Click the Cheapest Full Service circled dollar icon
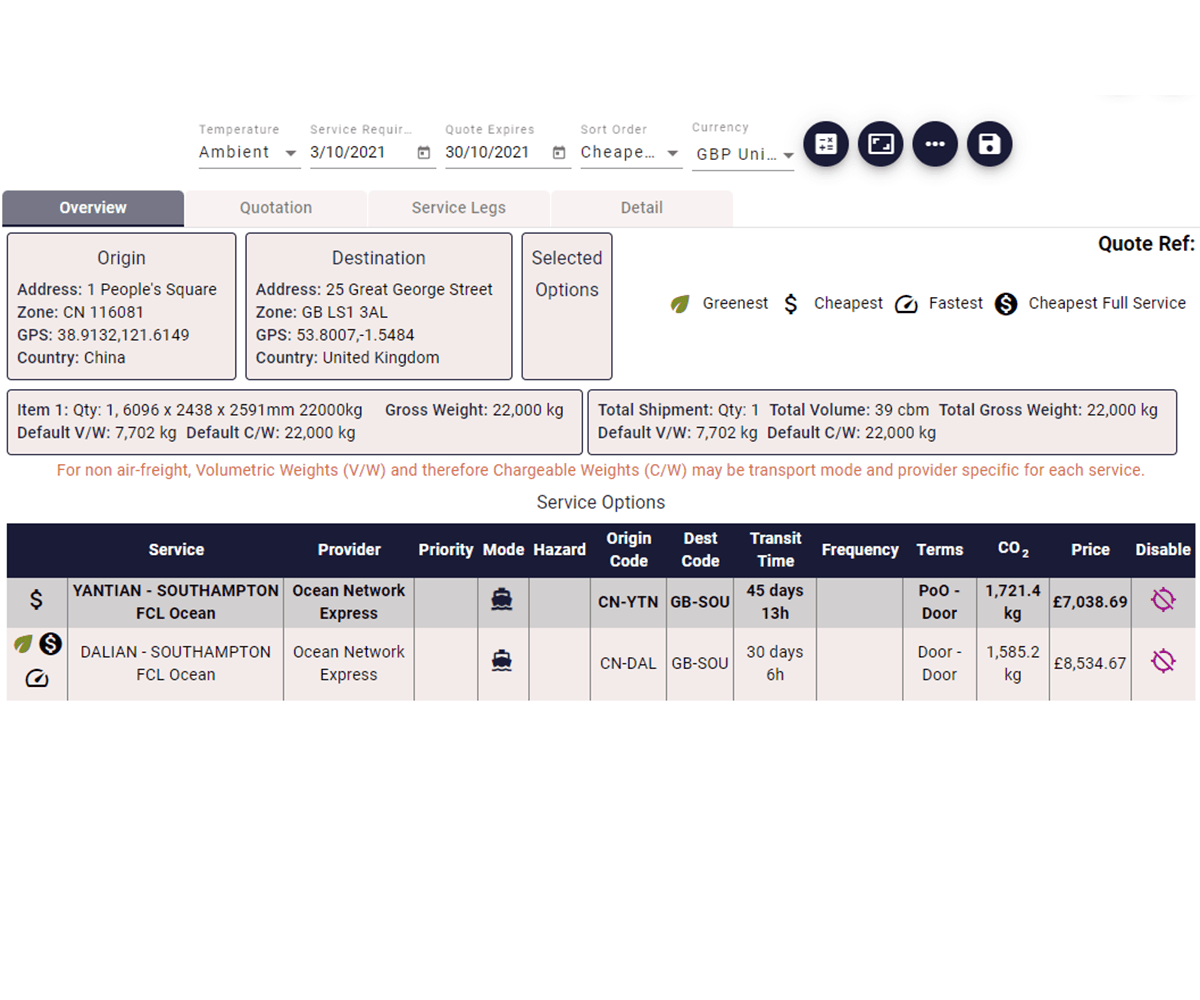The image size is (1200, 1000). pos(1006,303)
